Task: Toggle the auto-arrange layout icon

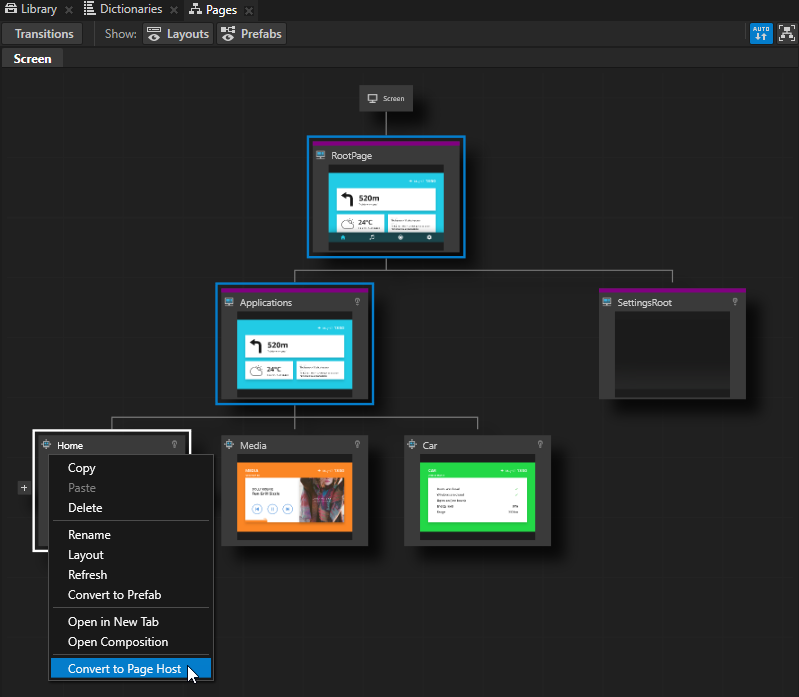Action: (x=761, y=34)
